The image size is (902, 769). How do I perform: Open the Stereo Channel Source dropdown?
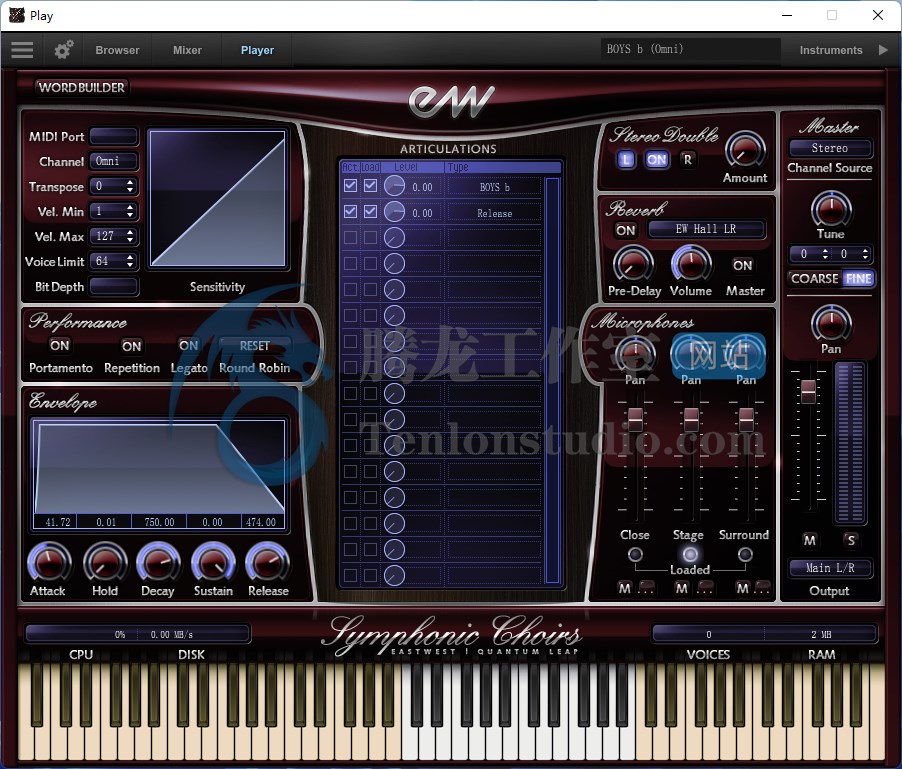coord(830,148)
